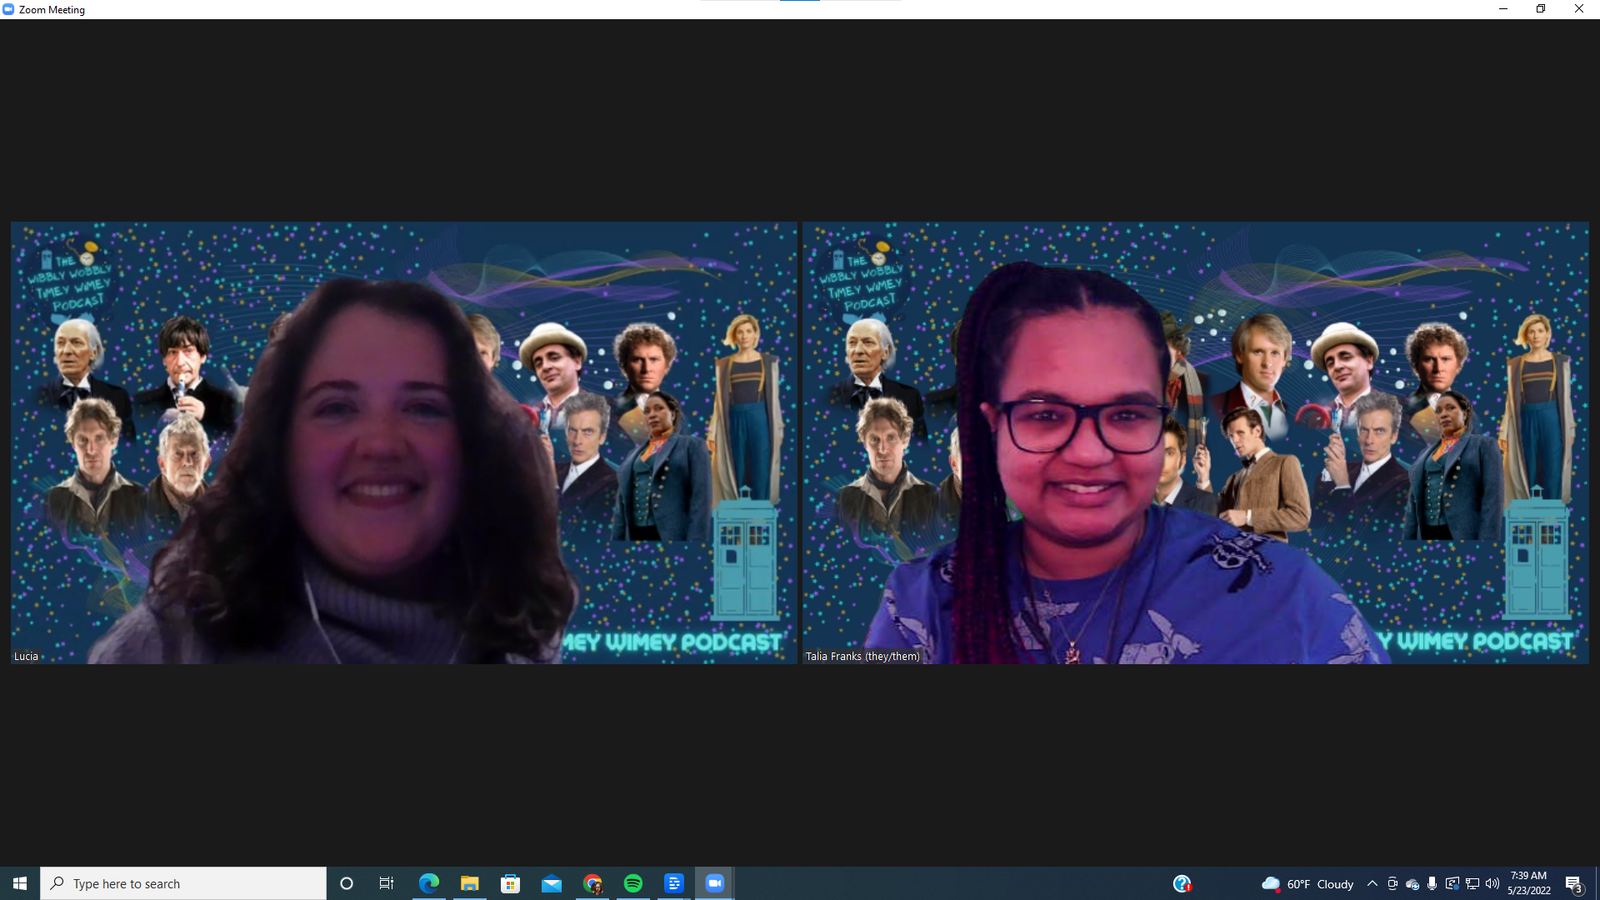
Task: Open the notification center with 3 alerts
Action: [x=1574, y=883]
